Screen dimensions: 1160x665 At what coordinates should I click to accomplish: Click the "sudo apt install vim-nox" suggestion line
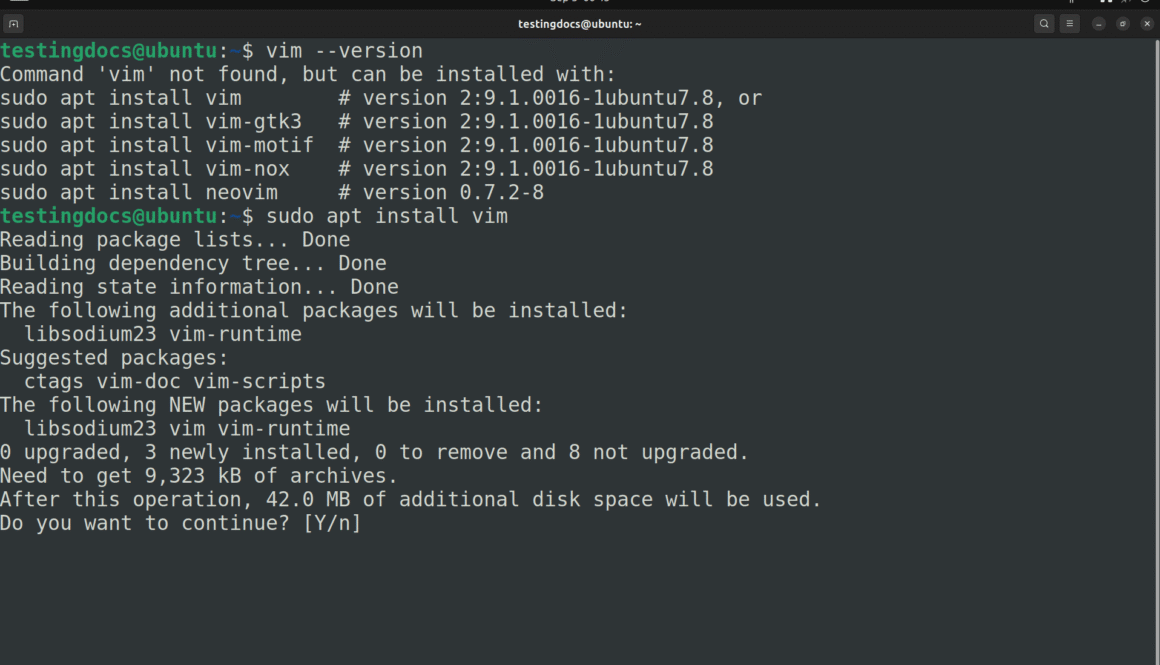(x=145, y=169)
